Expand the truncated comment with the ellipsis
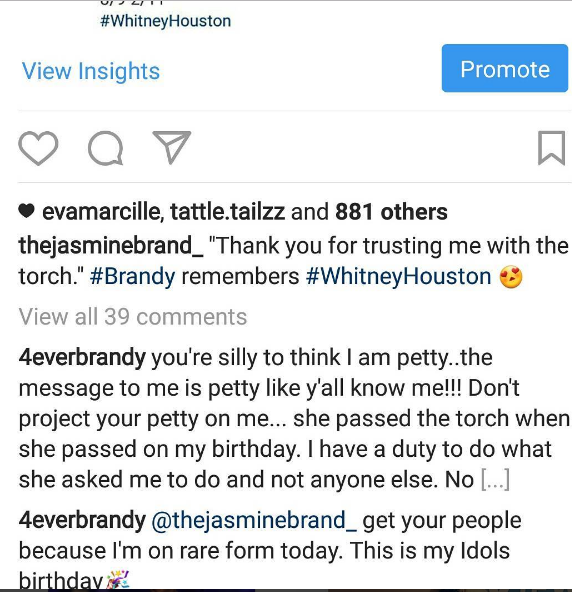 coord(495,479)
